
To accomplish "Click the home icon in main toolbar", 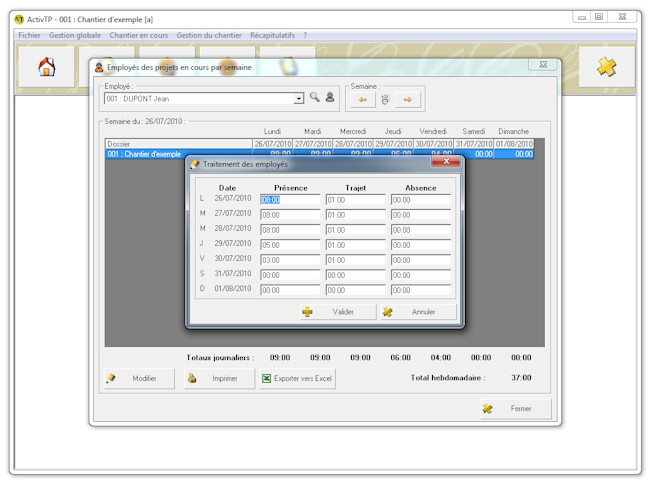I will pos(46,67).
